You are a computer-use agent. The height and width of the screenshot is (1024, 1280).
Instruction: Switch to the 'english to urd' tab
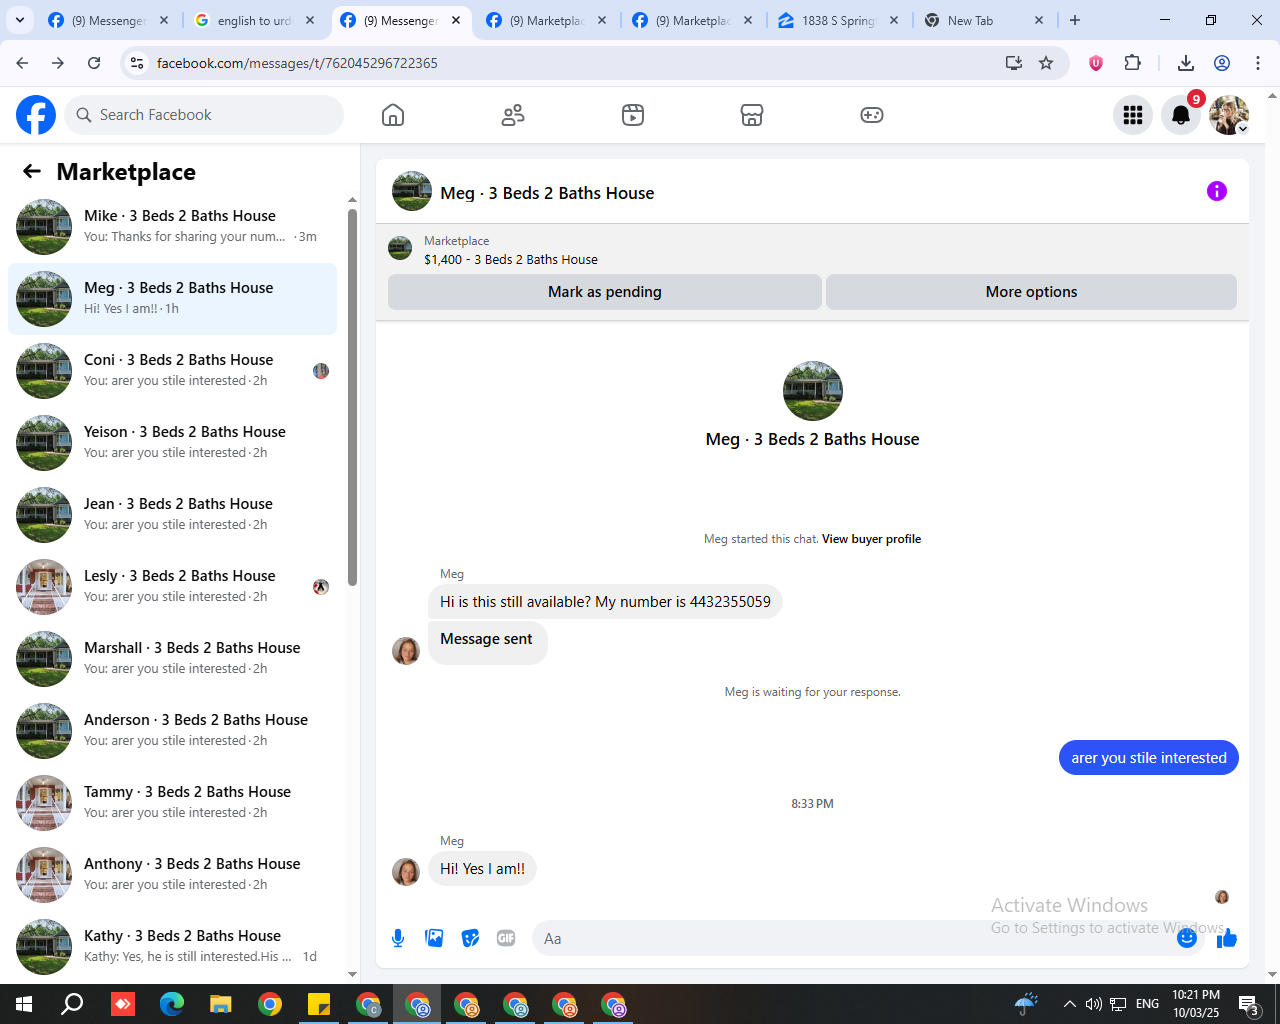pos(254,20)
